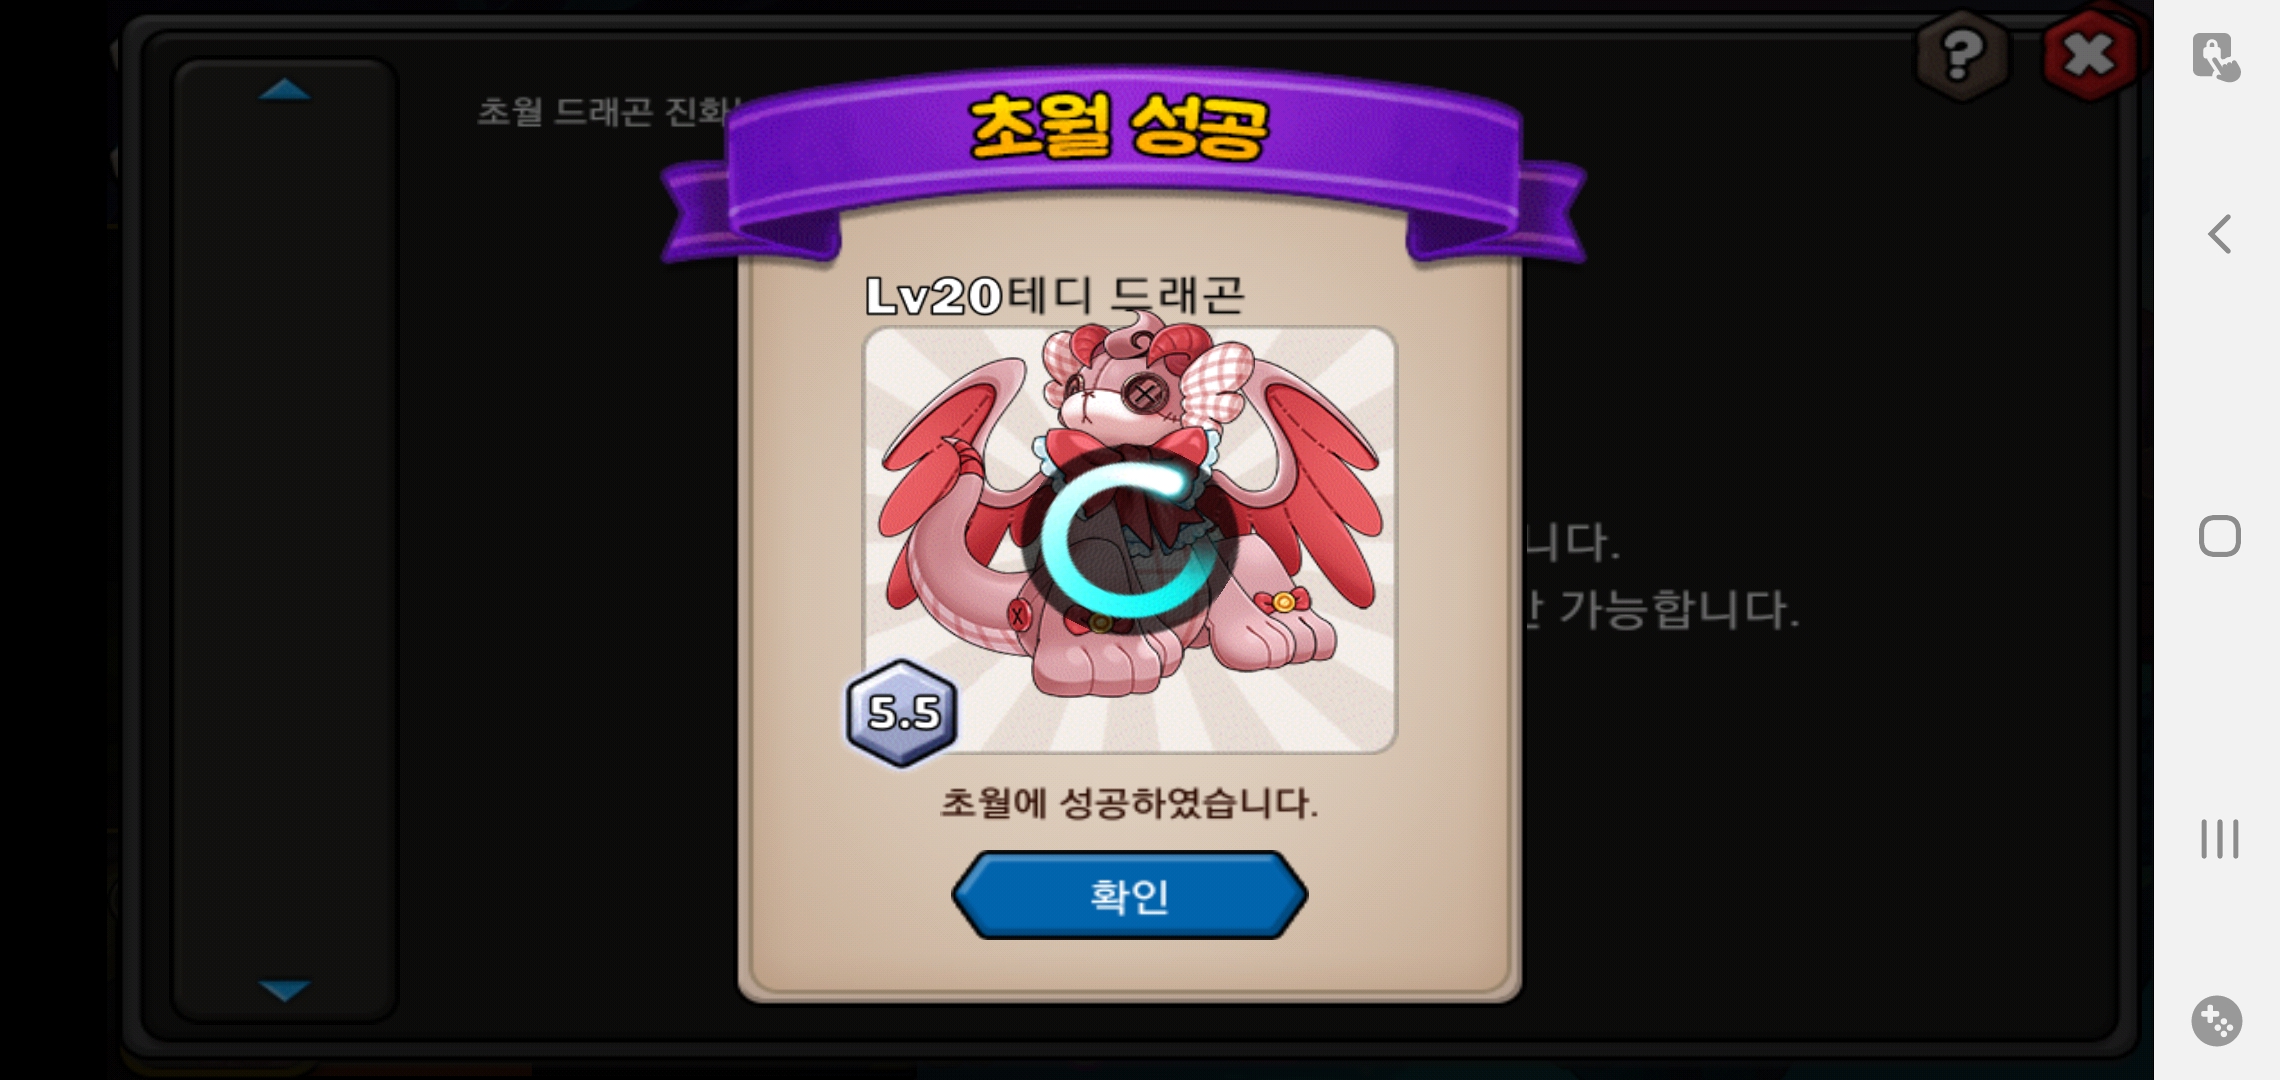Viewport: 2280px width, 1080px height.
Task: Tap the 초월에 성공하였습니다 message text
Action: pos(1129,803)
